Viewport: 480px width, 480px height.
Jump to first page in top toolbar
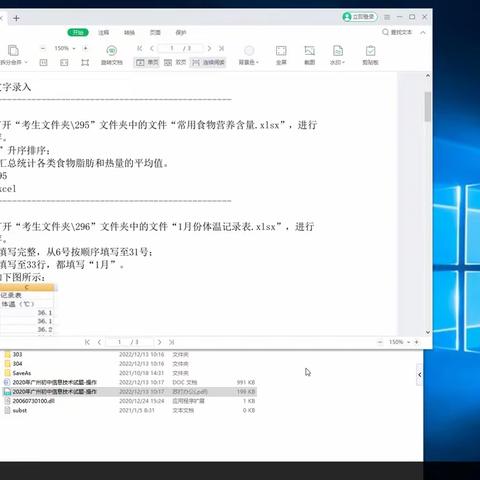(140, 48)
